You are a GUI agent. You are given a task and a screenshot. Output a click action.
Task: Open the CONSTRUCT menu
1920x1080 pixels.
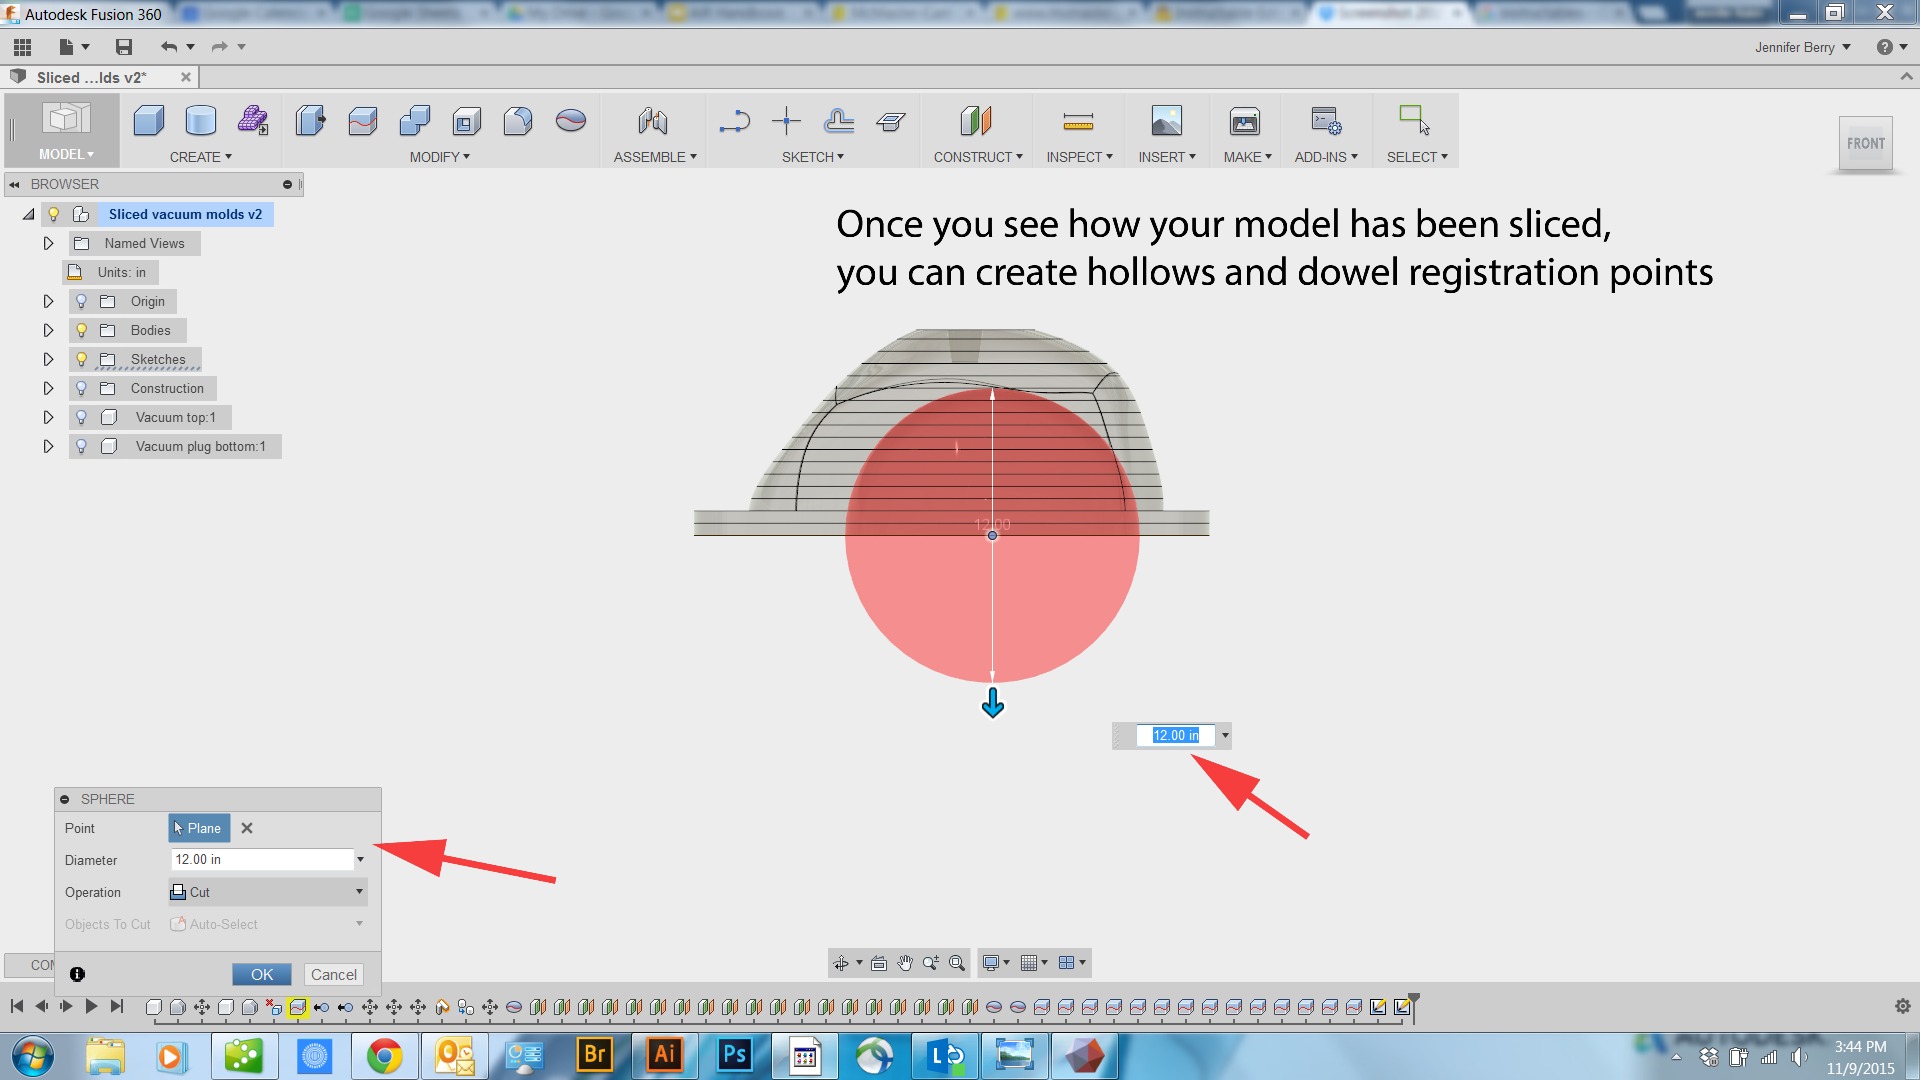click(977, 157)
